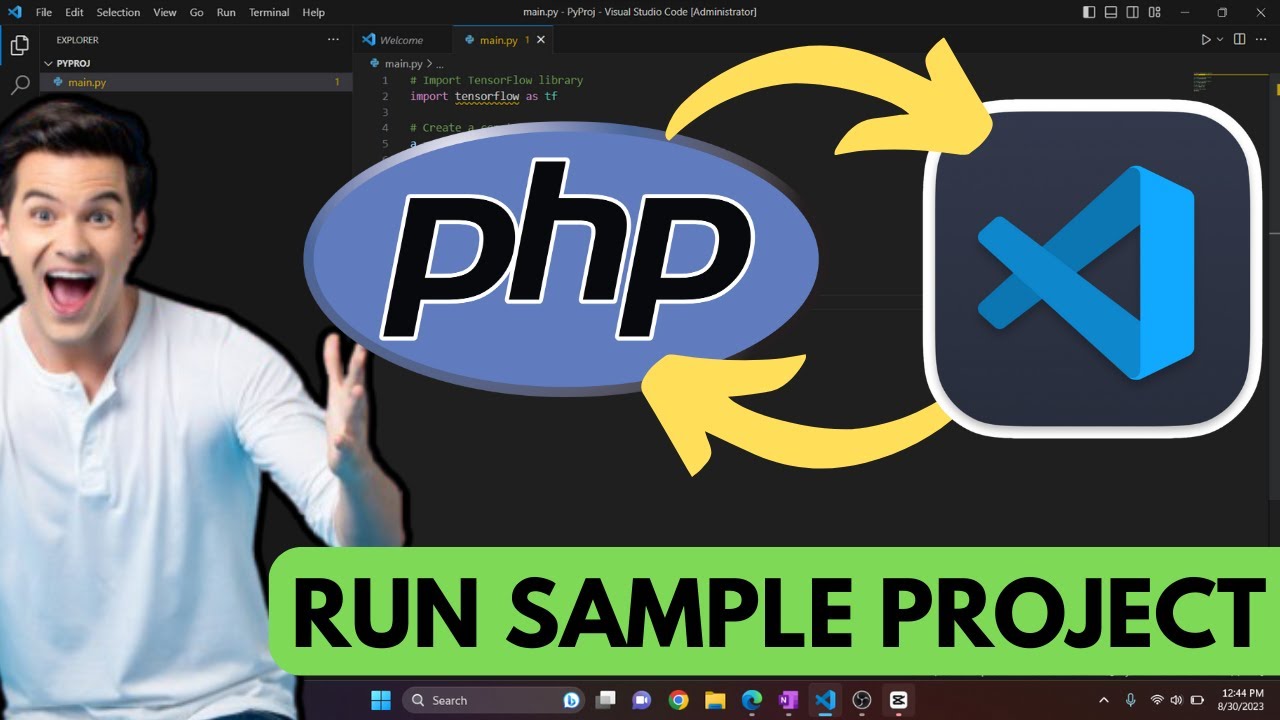Viewport: 1280px width, 720px height.
Task: Open the volume tray icon
Action: pyautogui.click(x=1176, y=700)
